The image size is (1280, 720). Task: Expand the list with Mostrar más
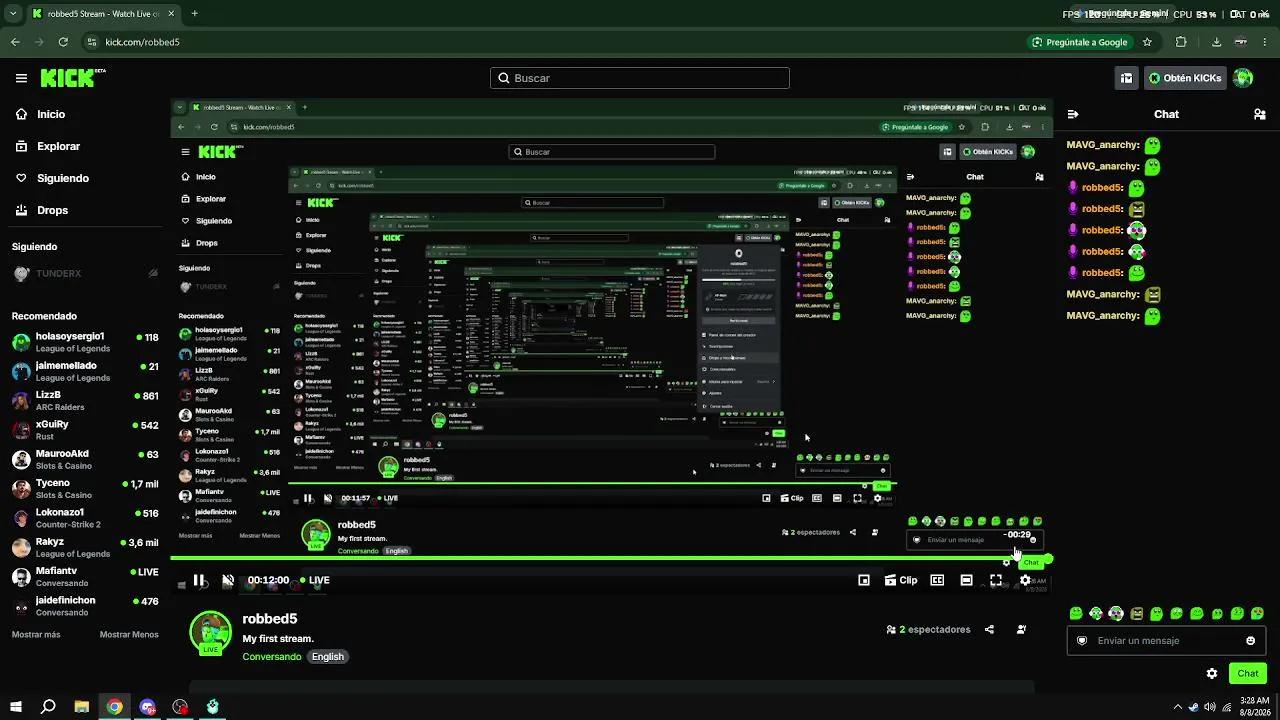(x=36, y=635)
